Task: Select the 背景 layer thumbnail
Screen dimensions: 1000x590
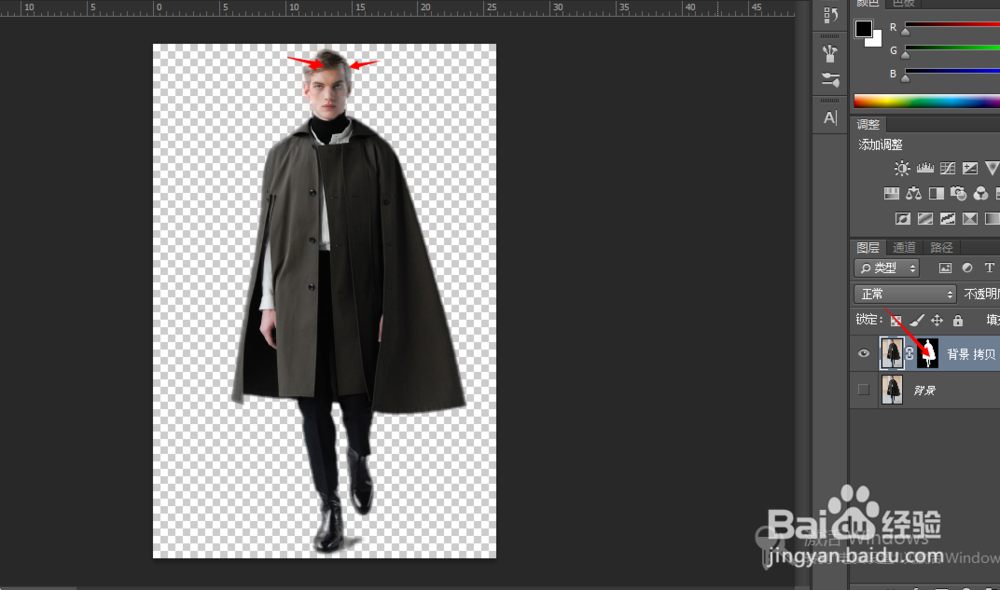Action: pos(892,390)
